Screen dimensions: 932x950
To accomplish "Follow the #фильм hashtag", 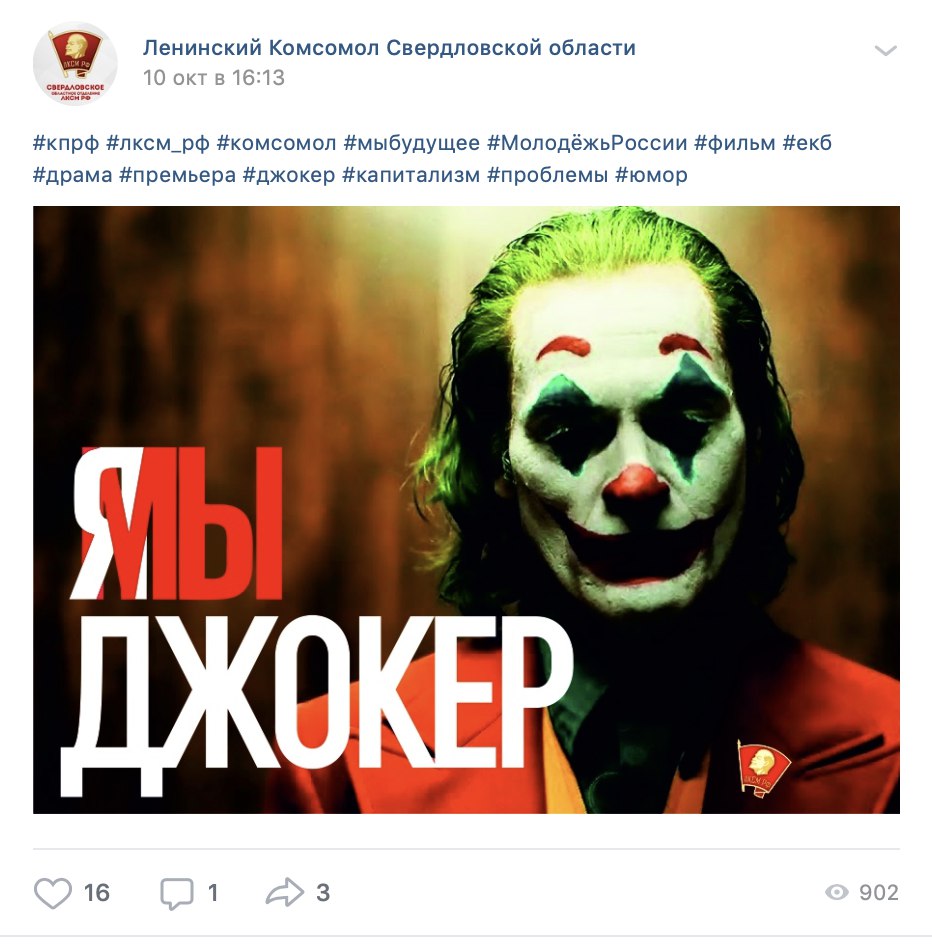I will [734, 144].
